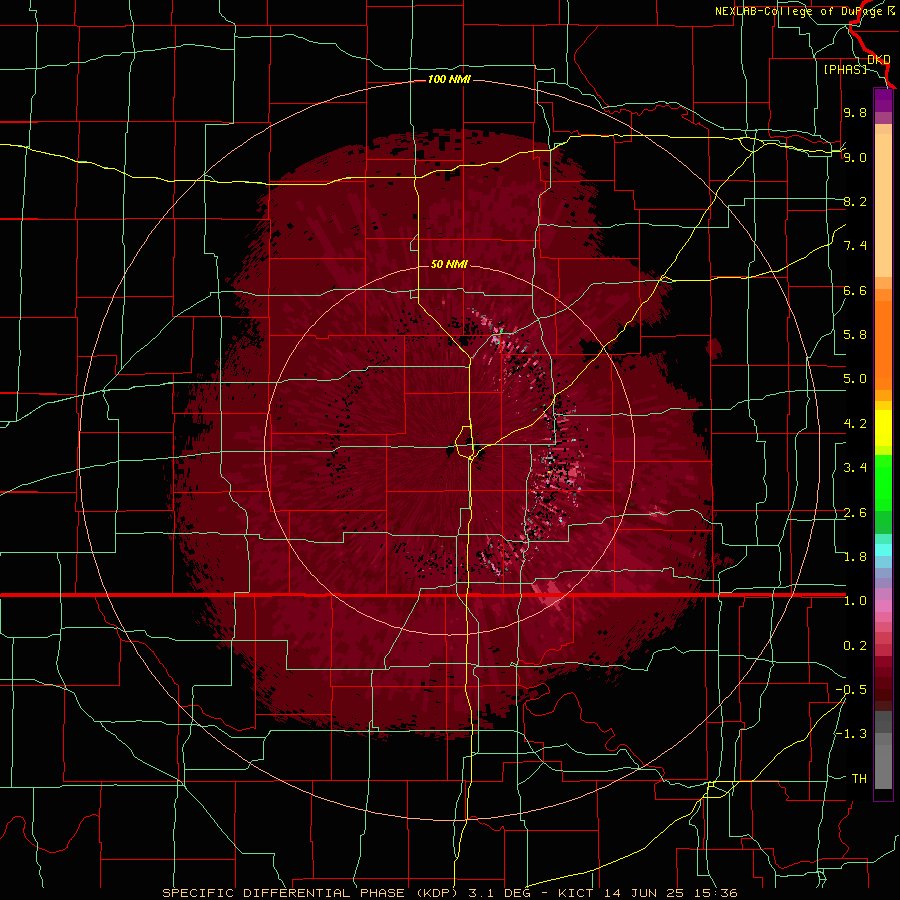Click the 6.6 value on the color scale
Screen dimensions: 900x900
click(x=855, y=290)
